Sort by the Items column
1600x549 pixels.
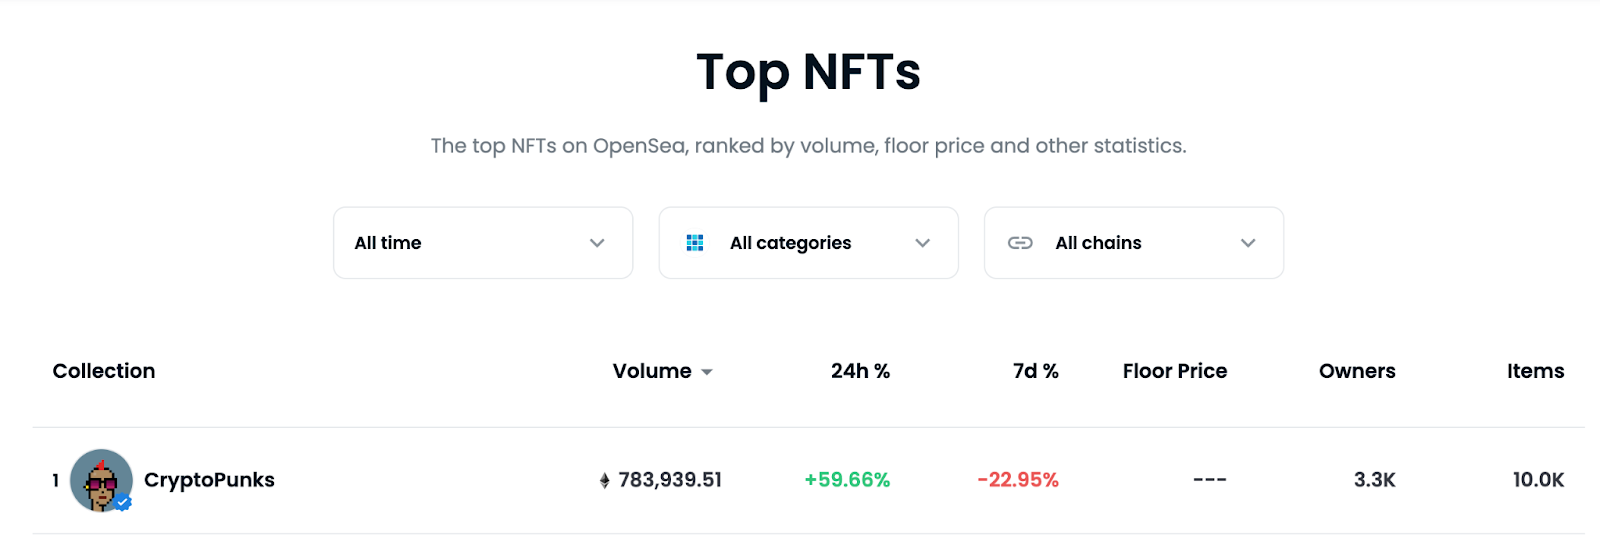1535,371
